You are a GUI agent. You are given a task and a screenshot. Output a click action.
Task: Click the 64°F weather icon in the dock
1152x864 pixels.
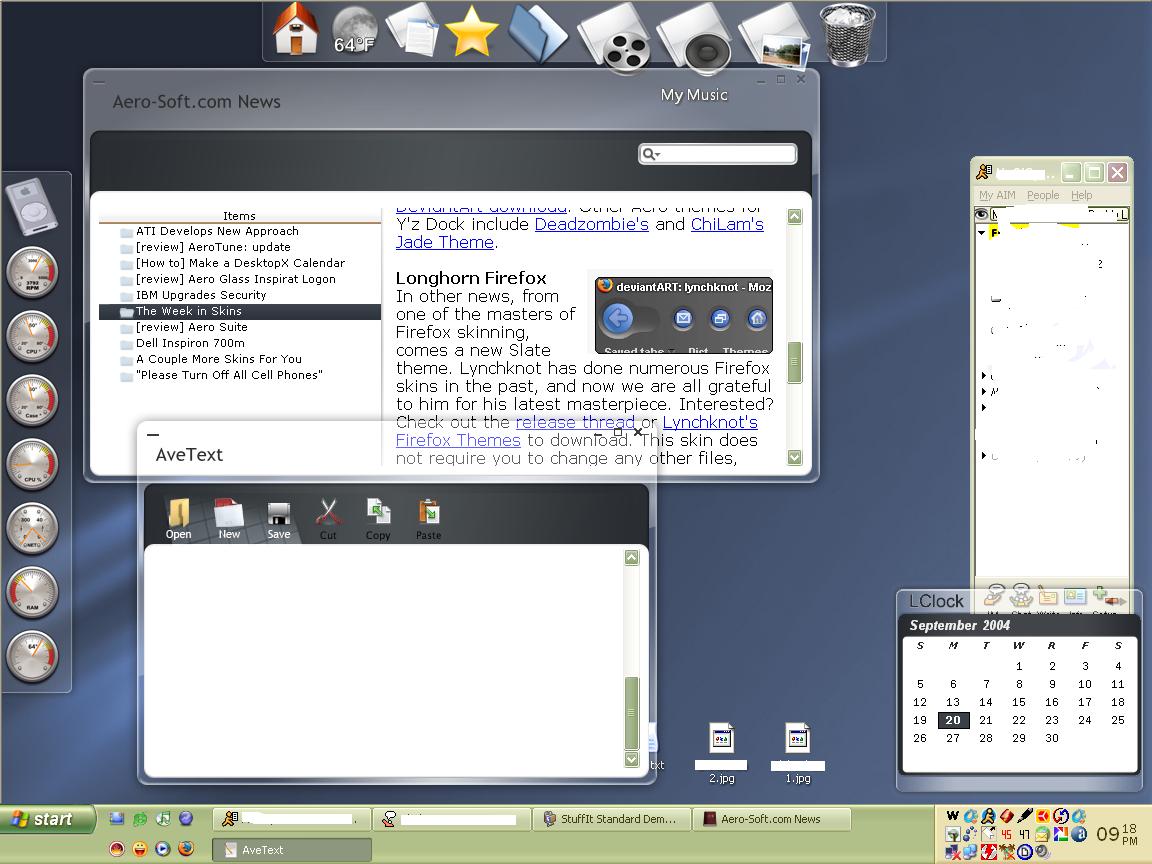(356, 30)
